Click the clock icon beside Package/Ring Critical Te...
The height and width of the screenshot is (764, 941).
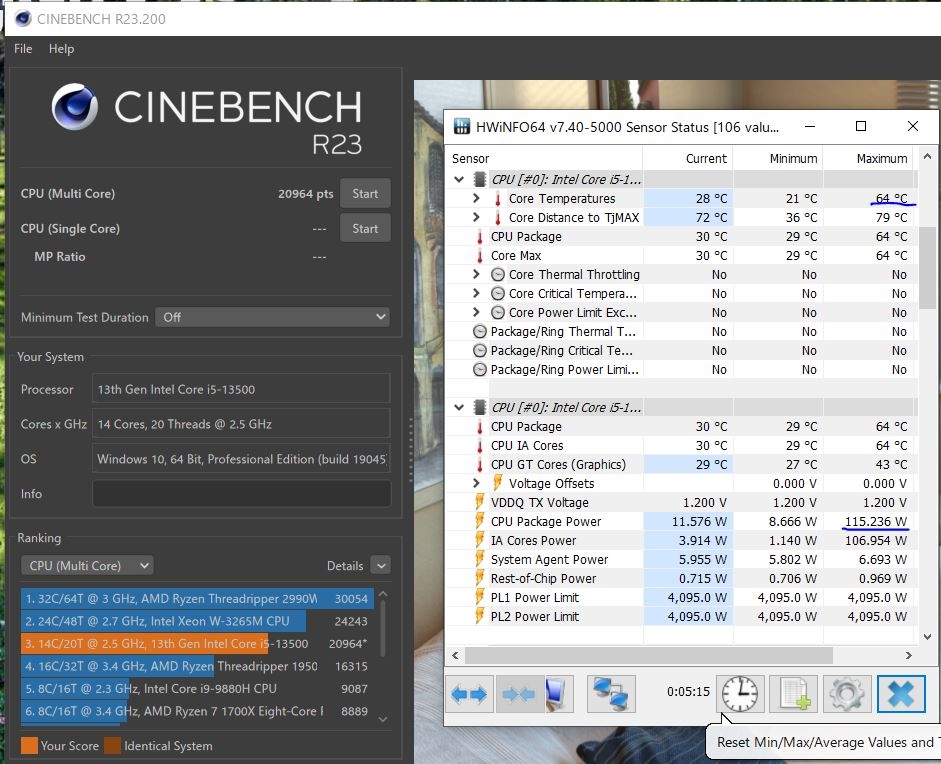(x=480, y=351)
